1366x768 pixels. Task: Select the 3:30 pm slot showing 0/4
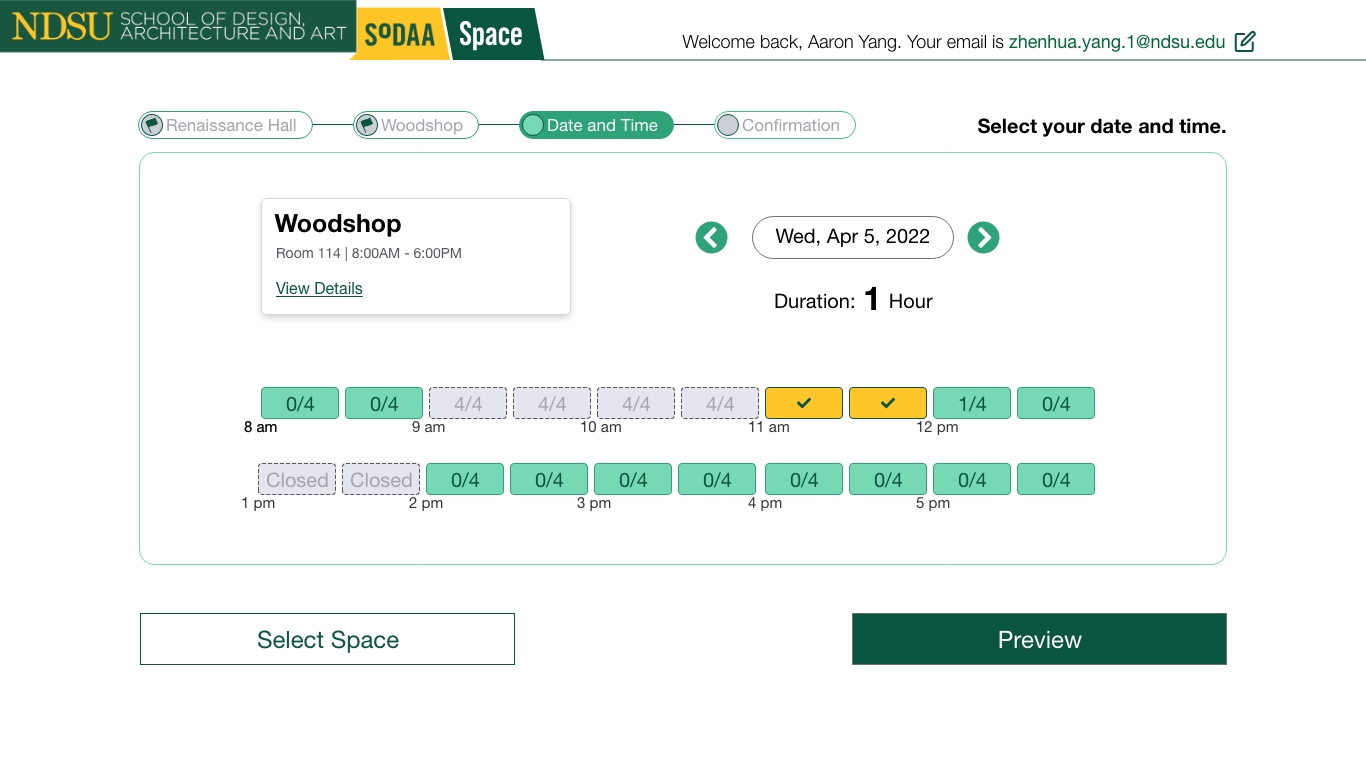click(x=717, y=479)
